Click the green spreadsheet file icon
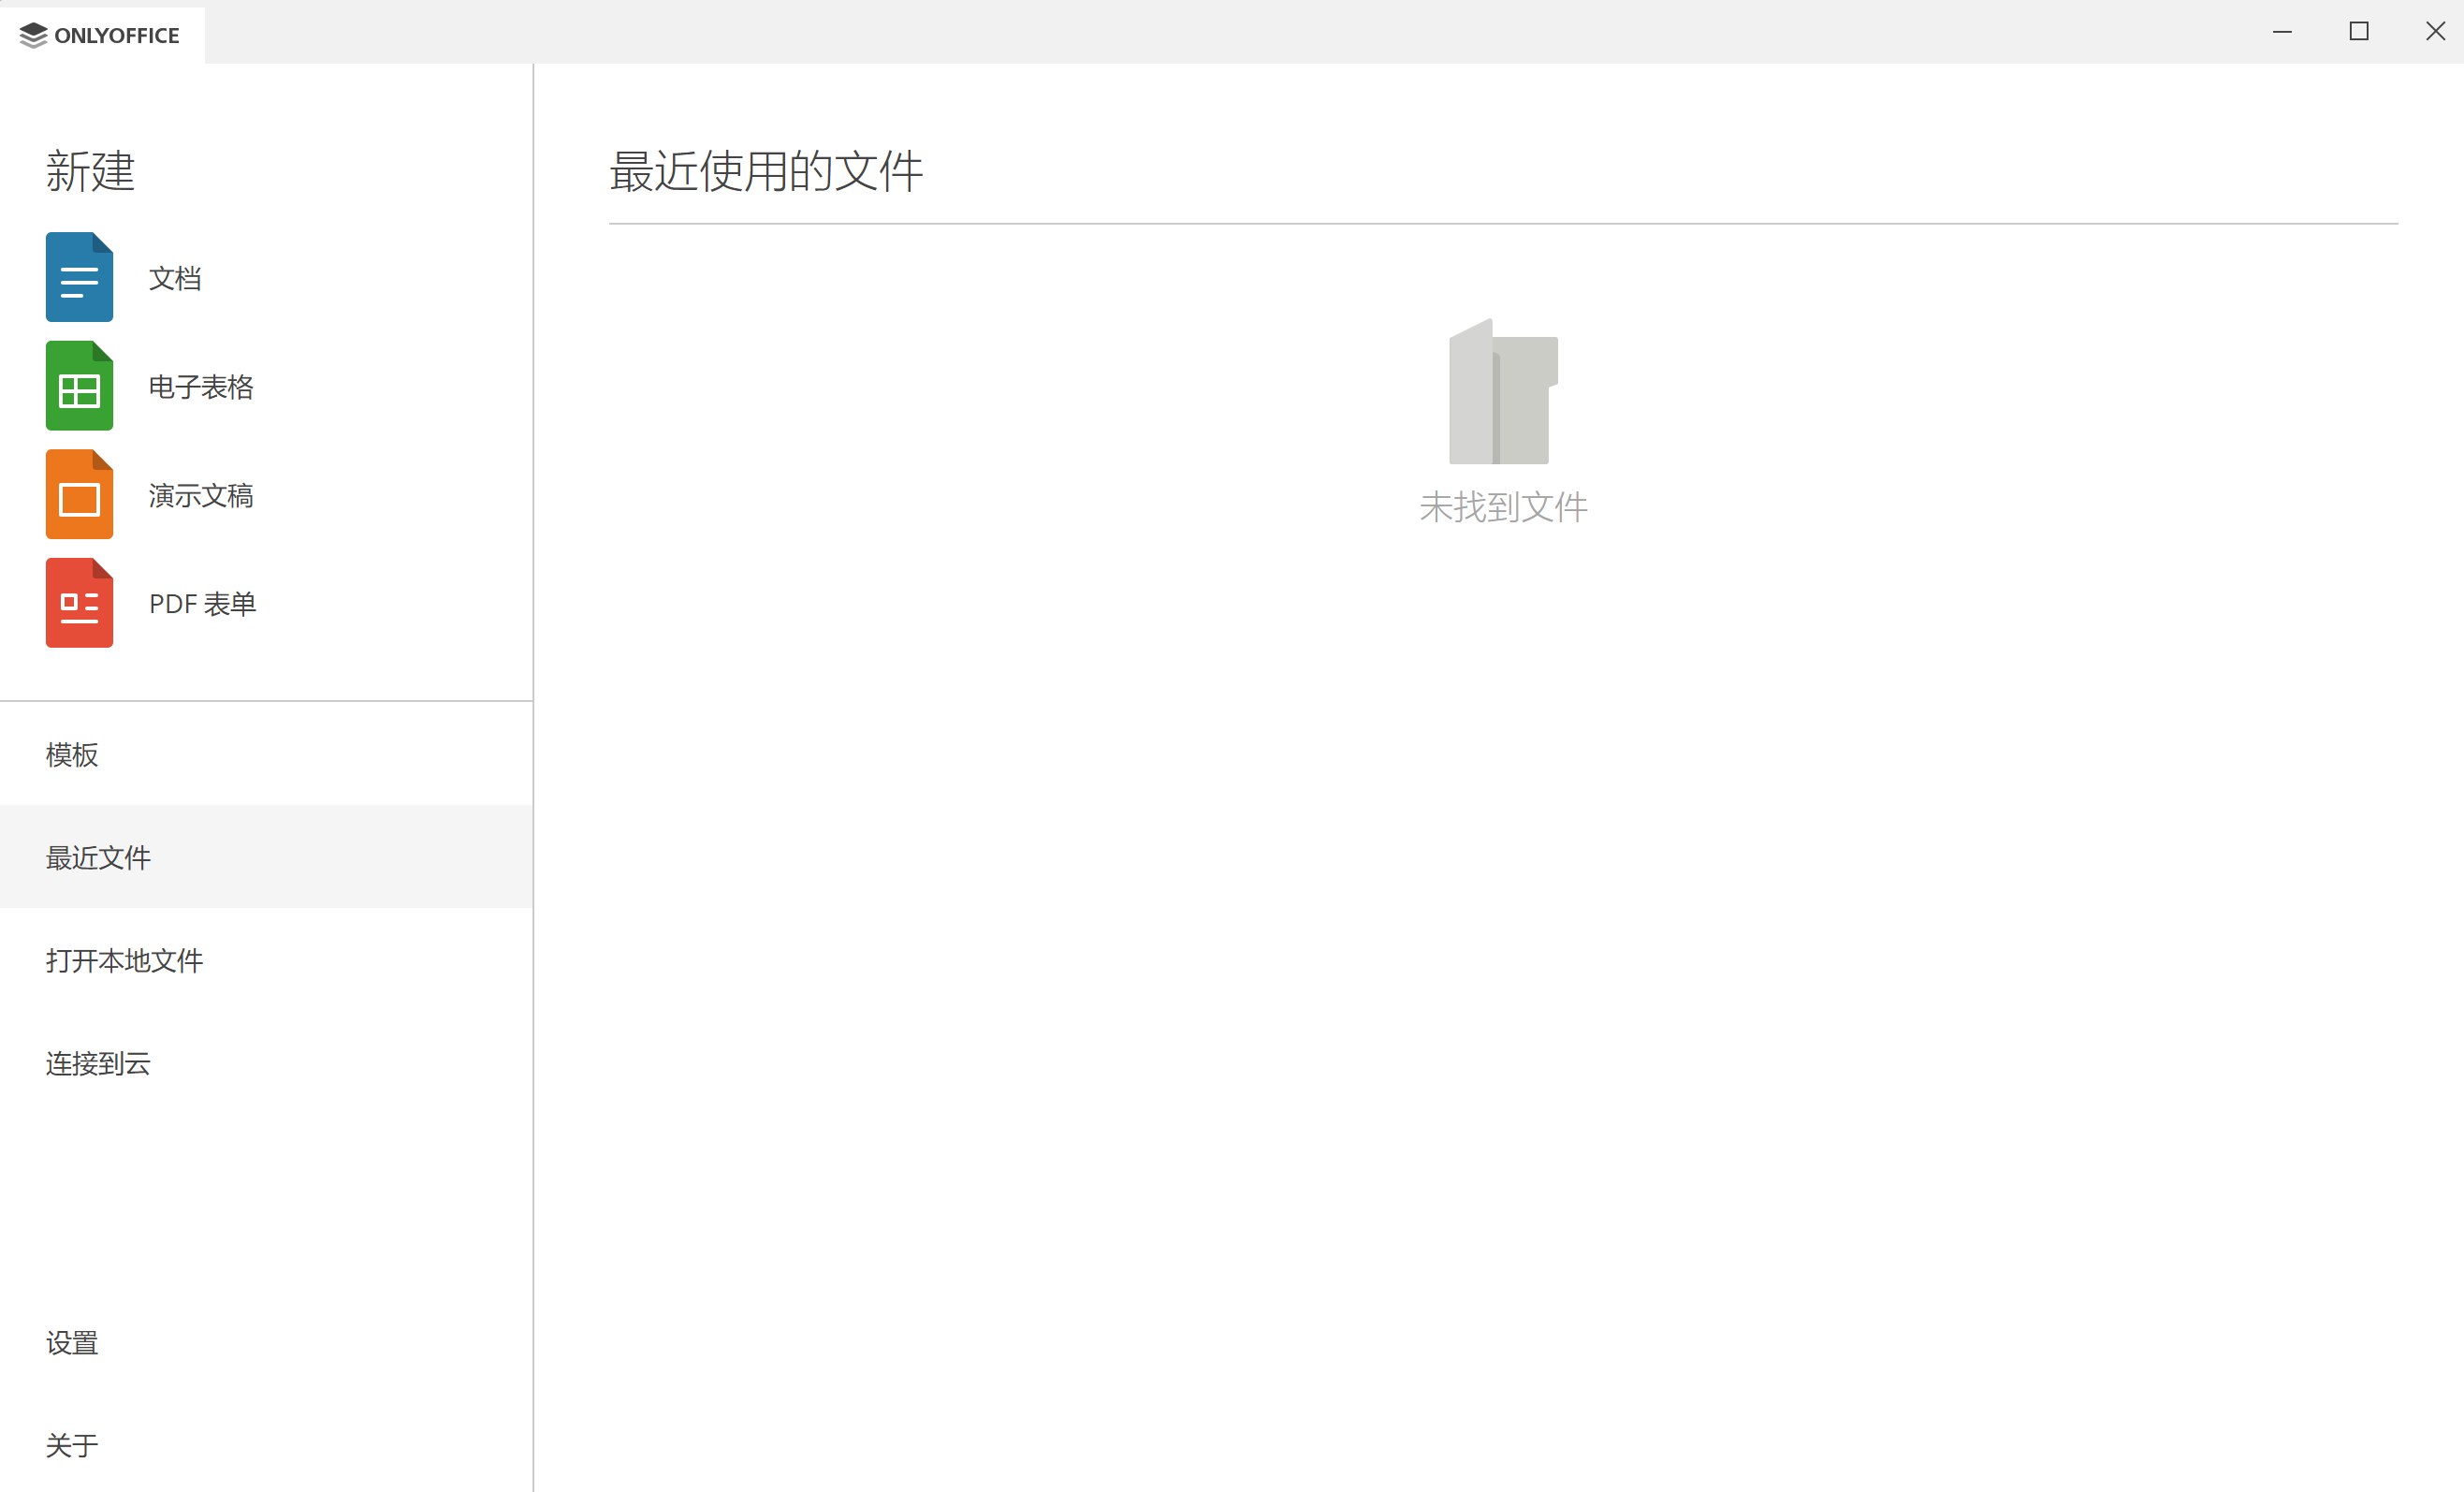The width and height of the screenshot is (2464, 1492). click(x=79, y=386)
